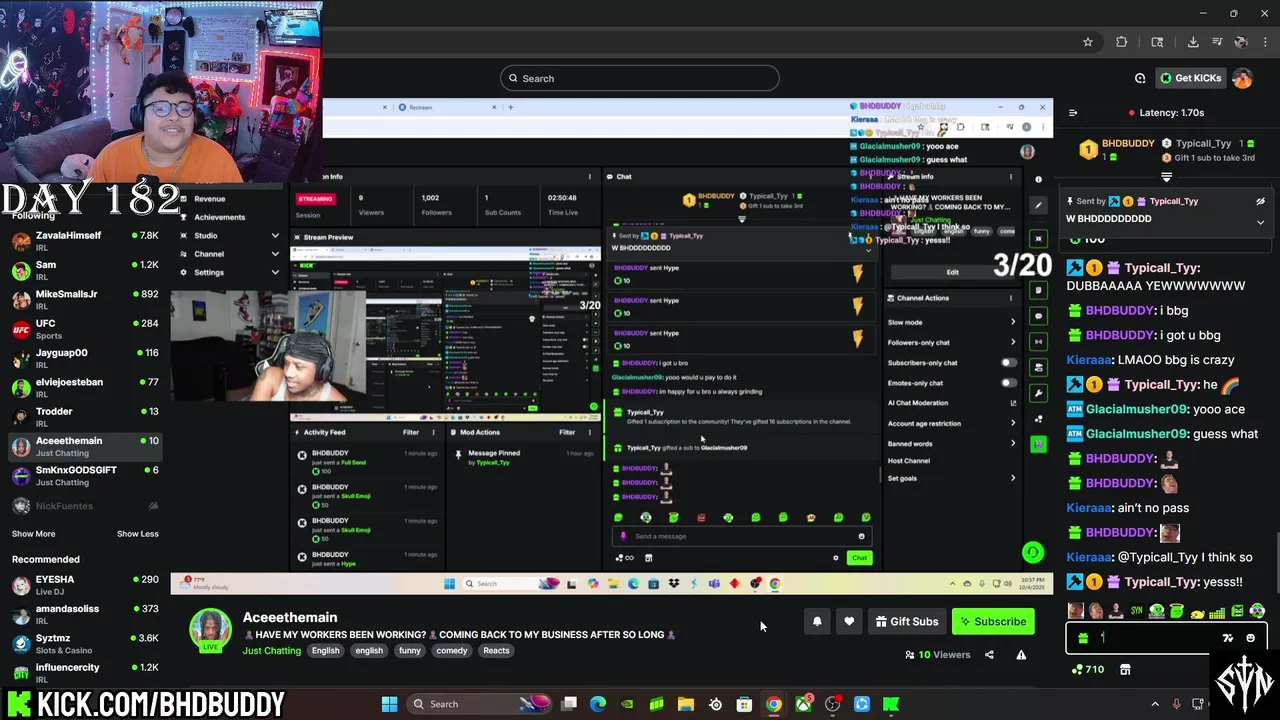Screen dimensions: 1280x720
Task: Click Host Channel in Channel Actions
Action: 909,461
